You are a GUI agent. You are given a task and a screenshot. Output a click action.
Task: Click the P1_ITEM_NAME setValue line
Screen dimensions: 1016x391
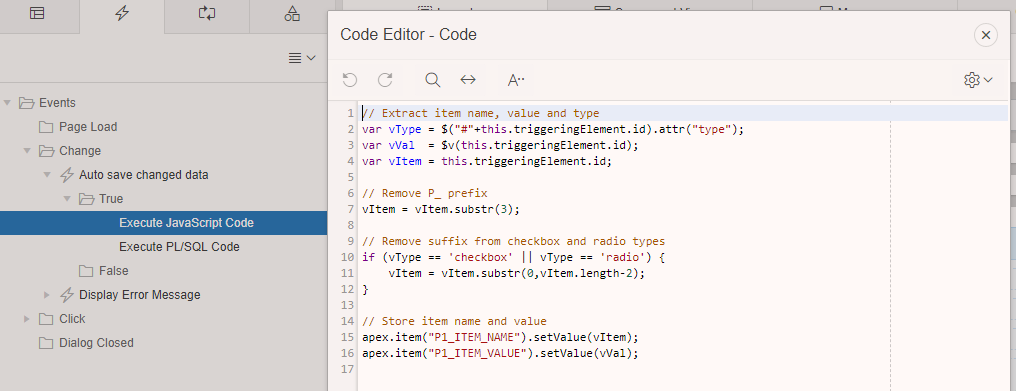pos(500,337)
